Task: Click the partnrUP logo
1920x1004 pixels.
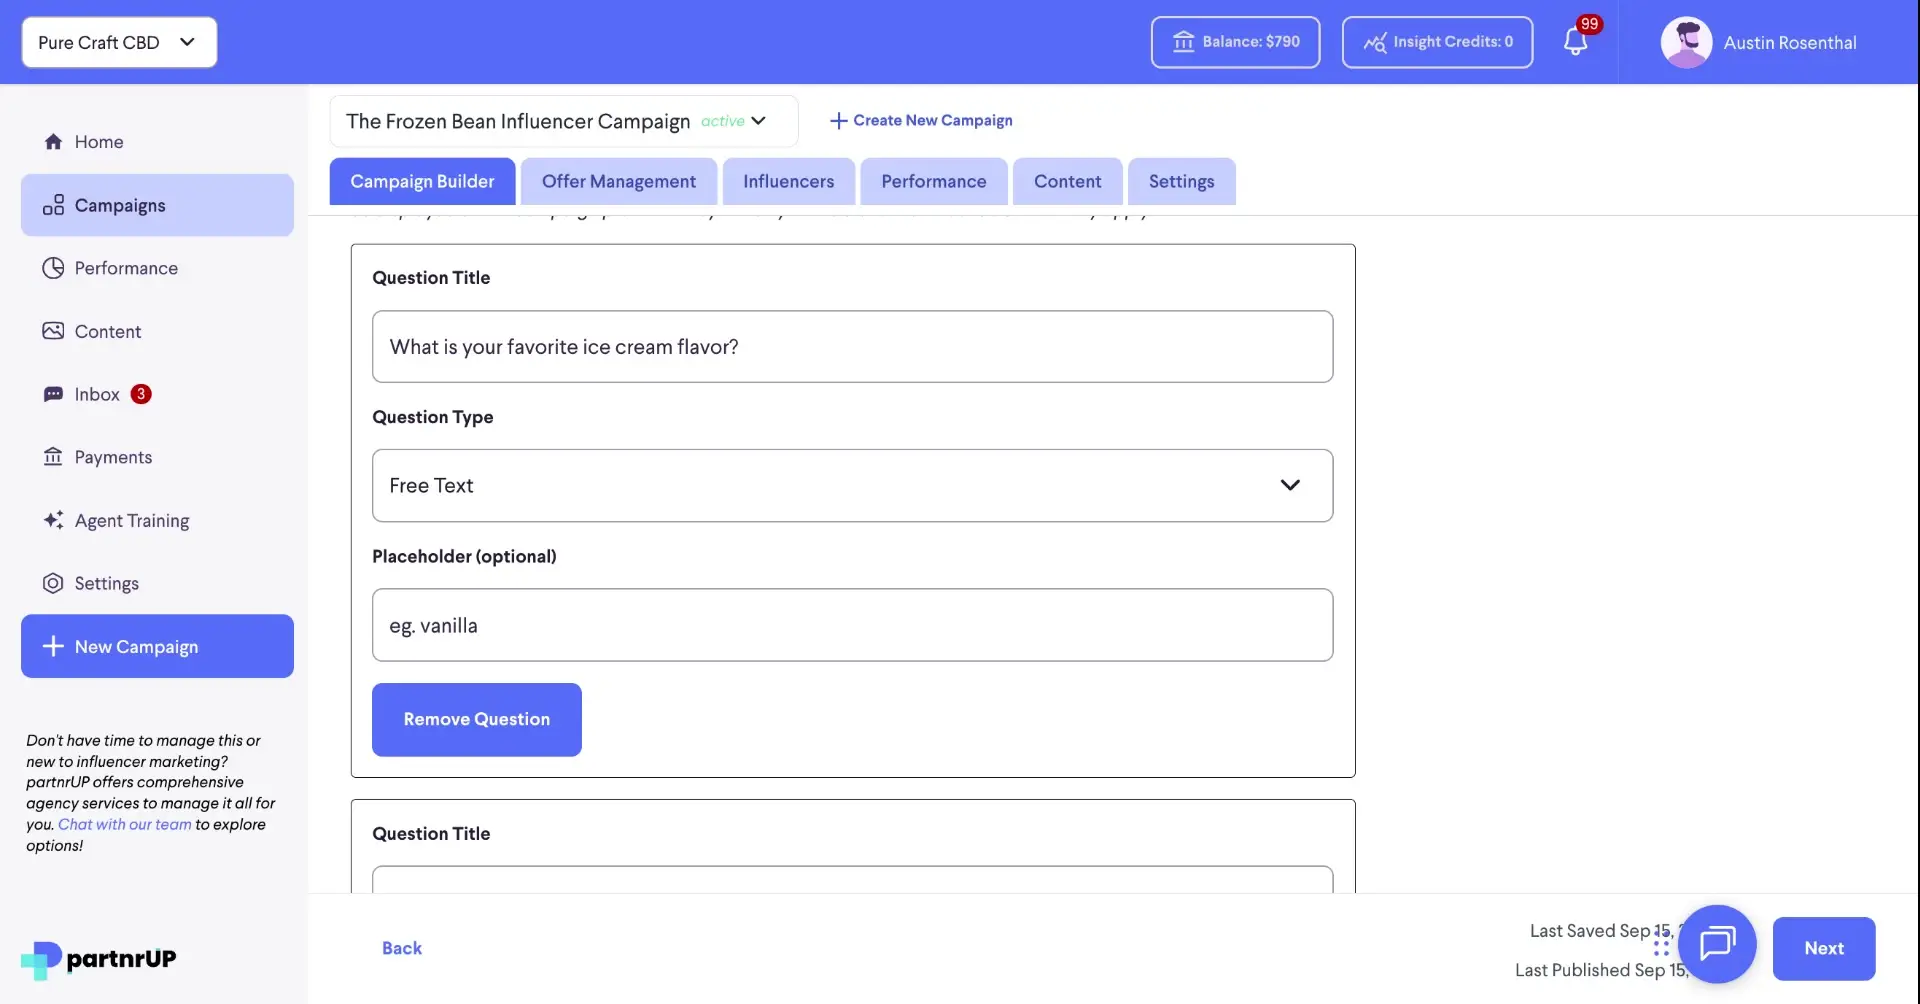Action: (x=98, y=958)
